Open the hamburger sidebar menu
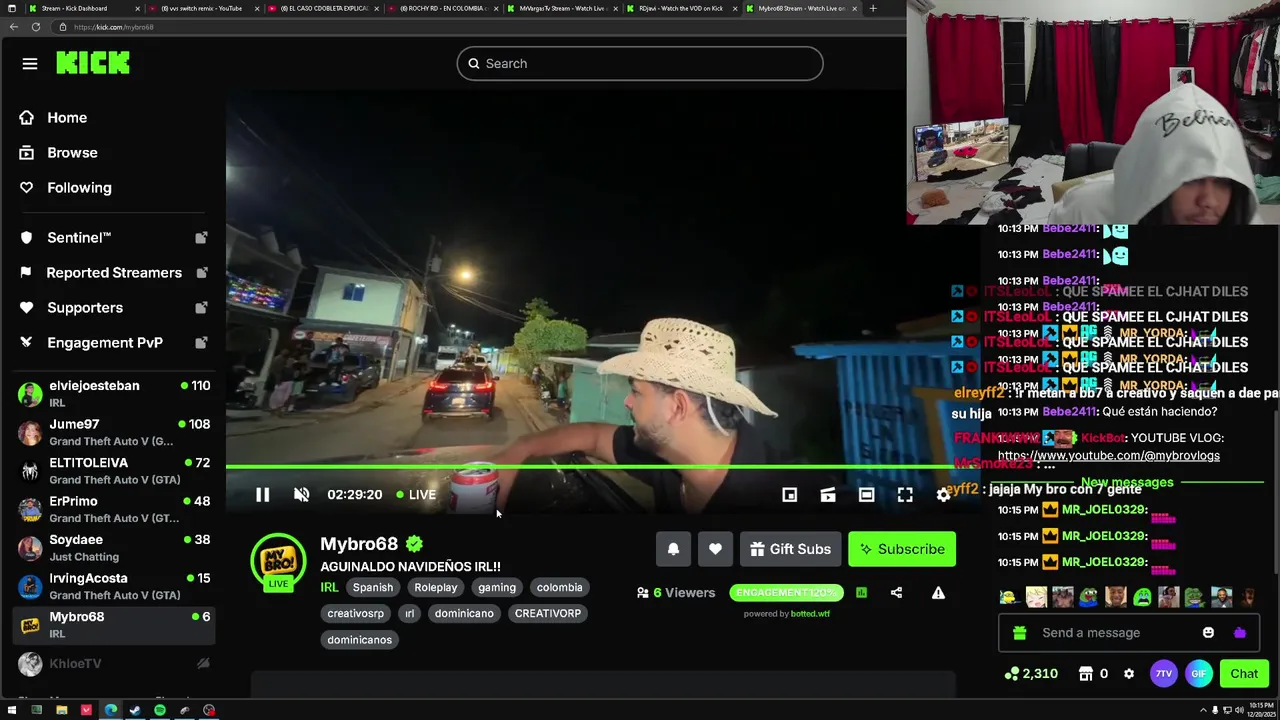Image resolution: width=1280 pixels, height=720 pixels. coord(30,63)
